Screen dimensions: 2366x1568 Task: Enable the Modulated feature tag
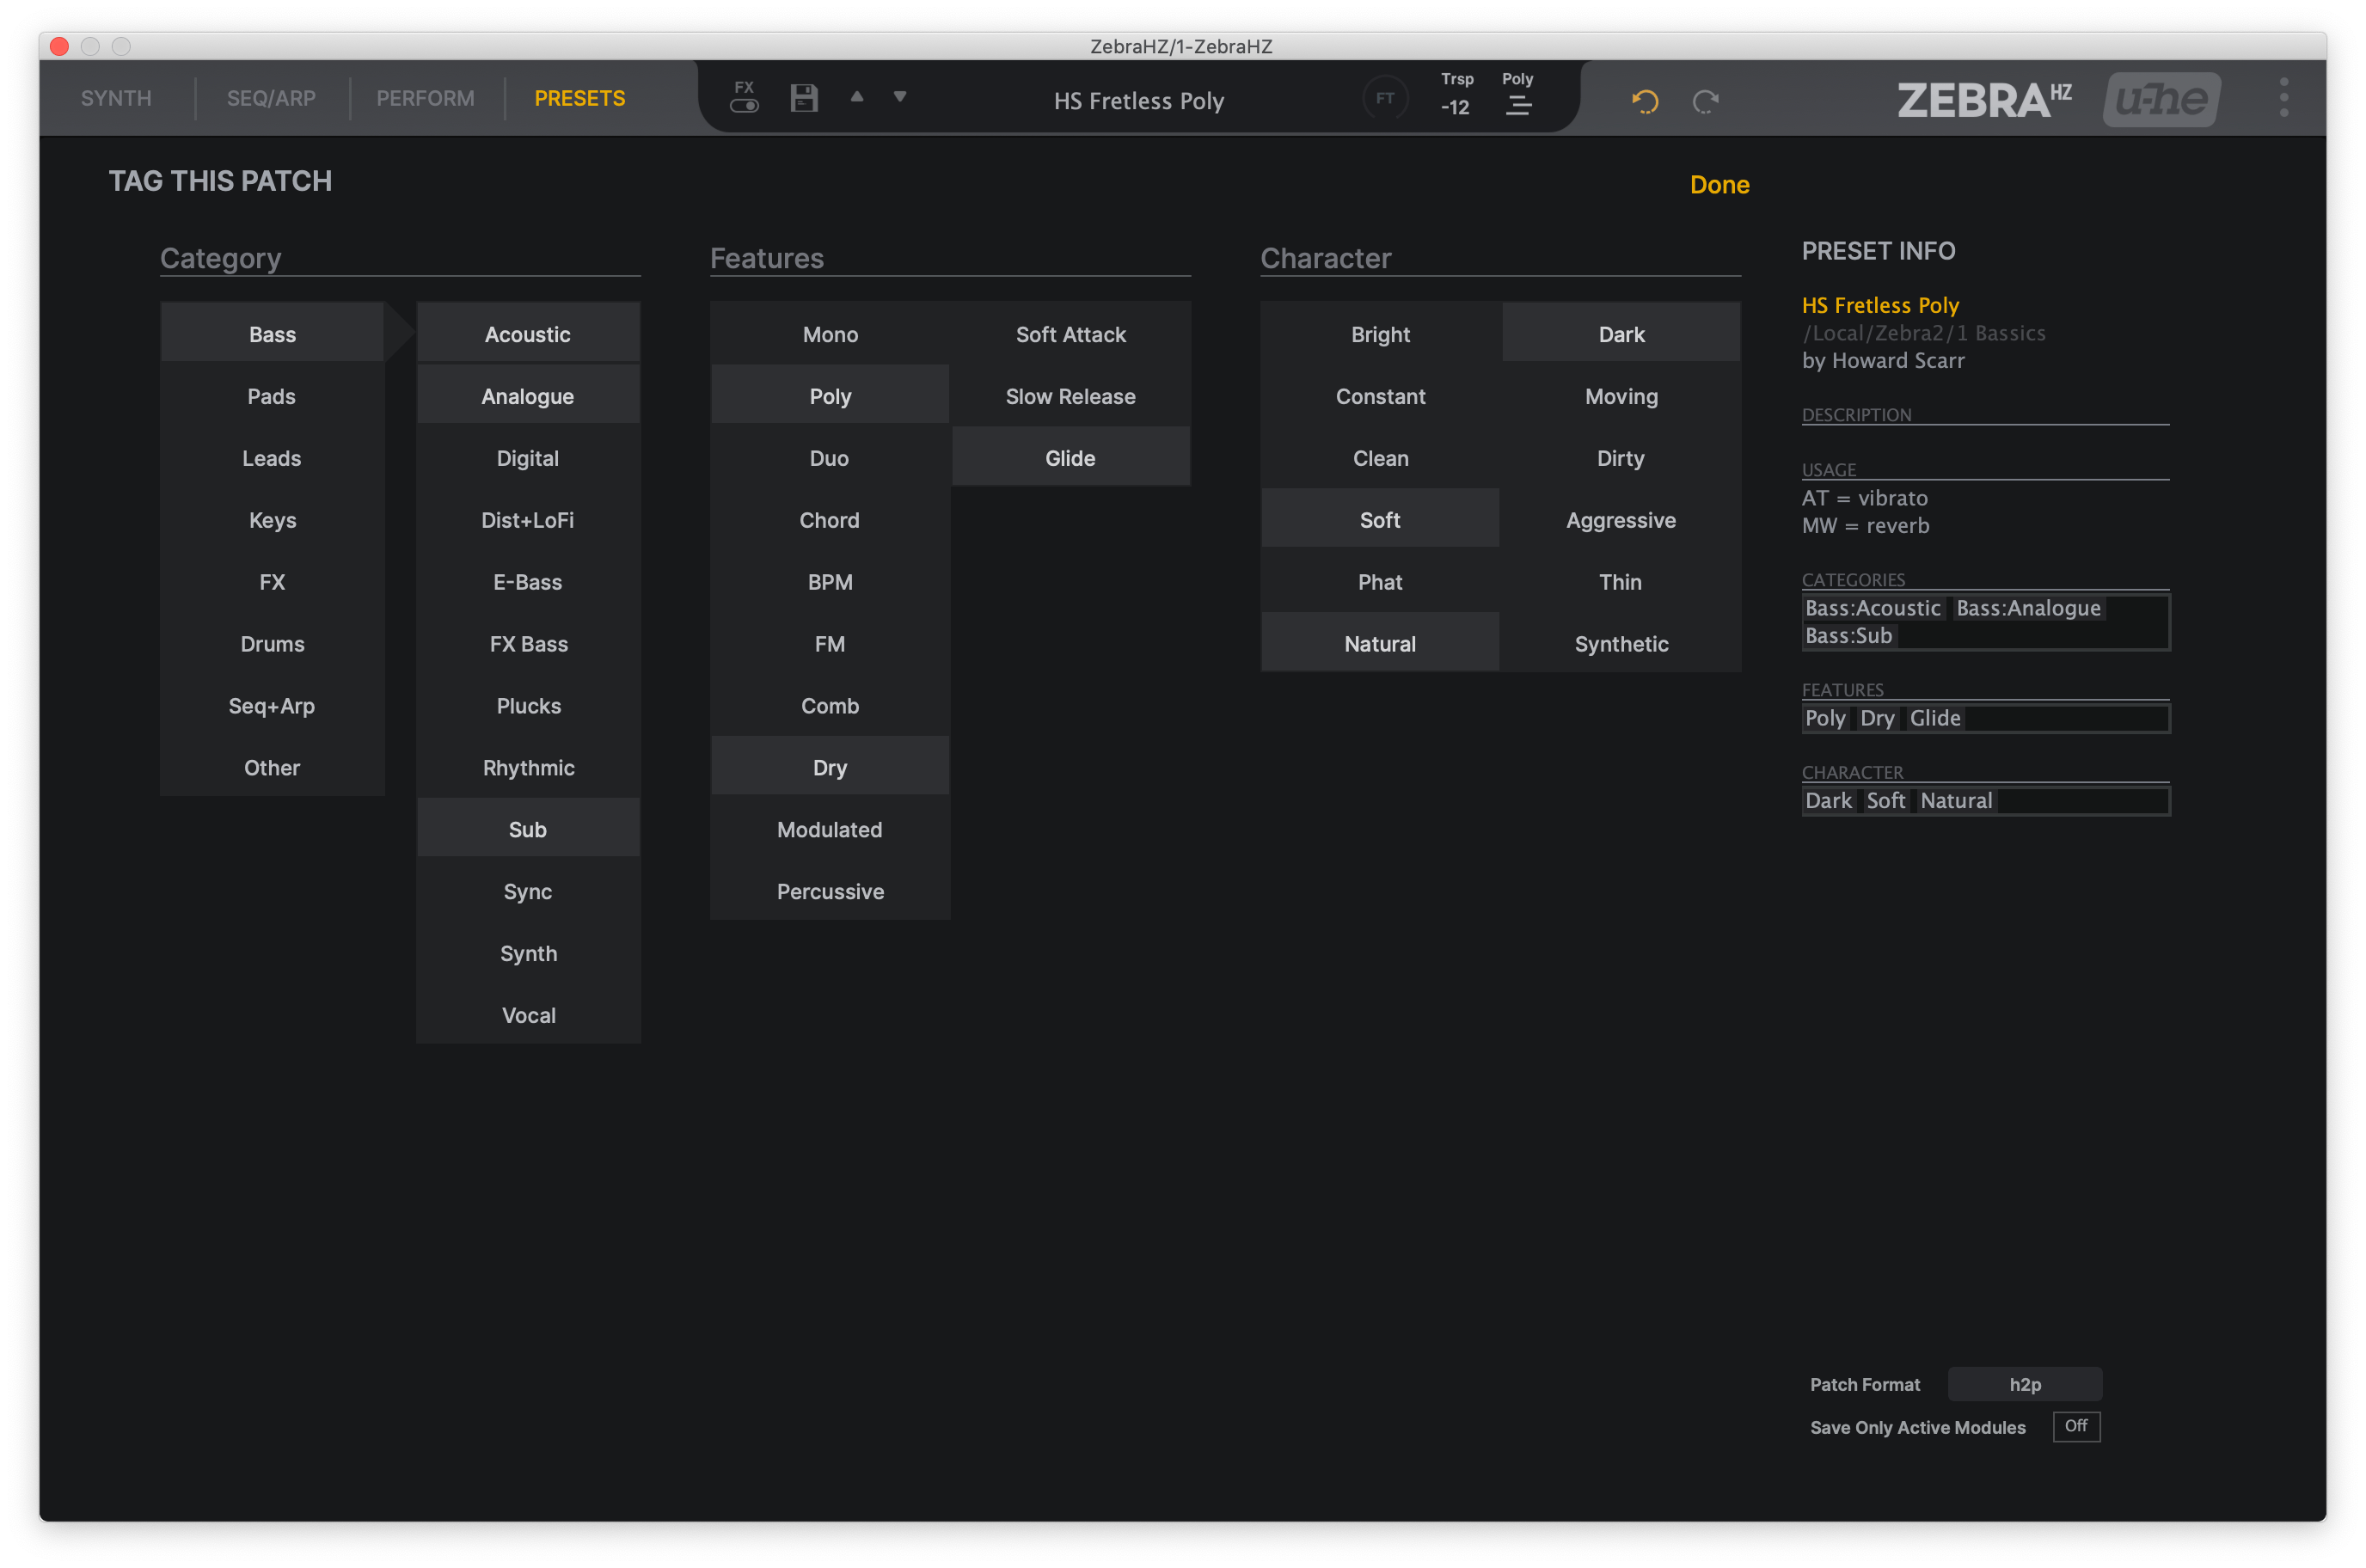click(x=830, y=829)
